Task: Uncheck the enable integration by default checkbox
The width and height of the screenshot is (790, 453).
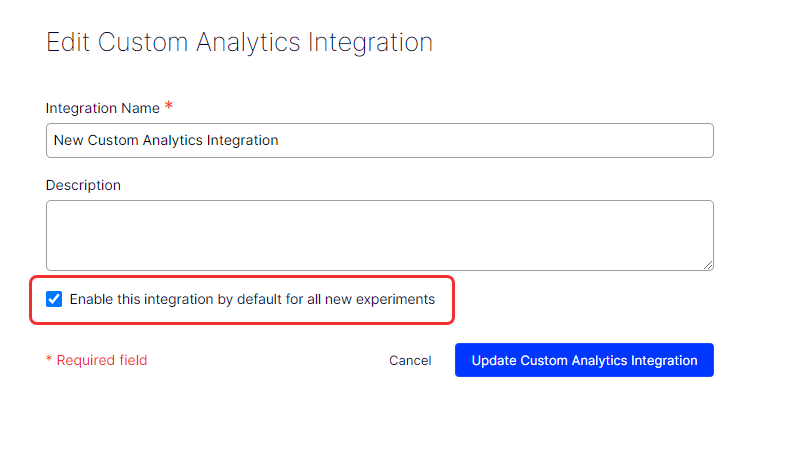Action: (54, 299)
